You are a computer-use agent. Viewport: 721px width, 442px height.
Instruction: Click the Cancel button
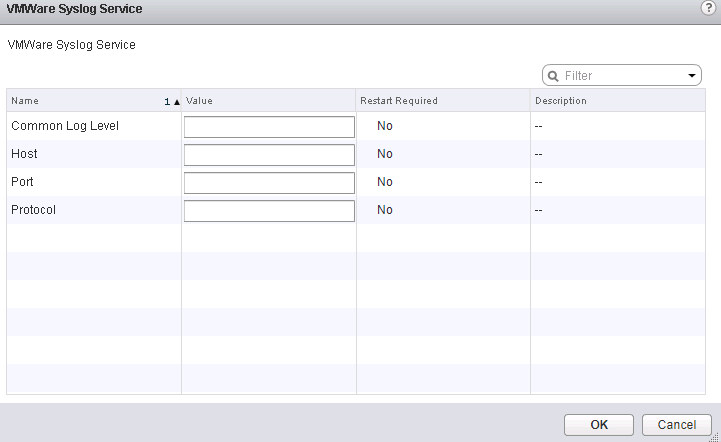click(677, 424)
